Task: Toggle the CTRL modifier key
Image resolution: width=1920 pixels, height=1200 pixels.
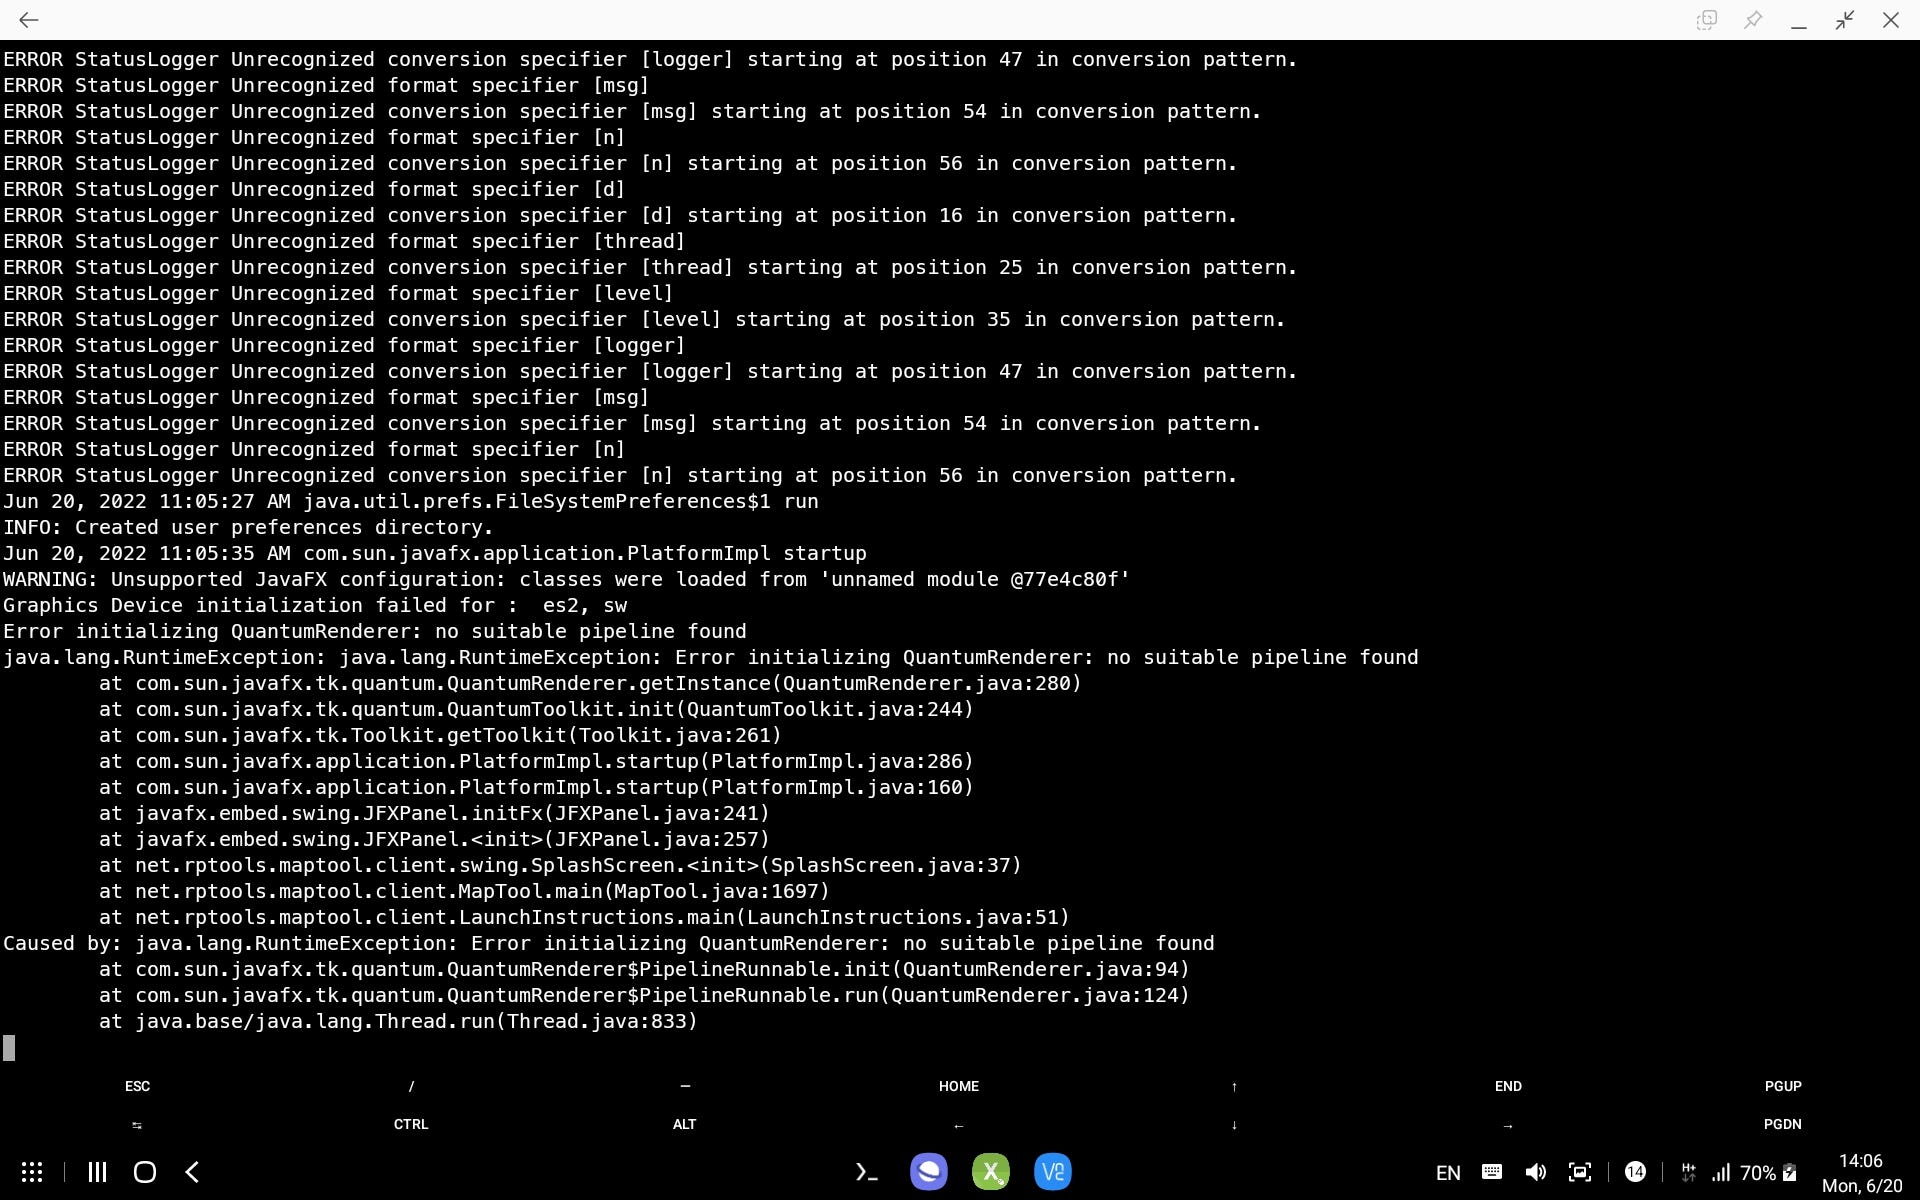Action: [411, 1124]
